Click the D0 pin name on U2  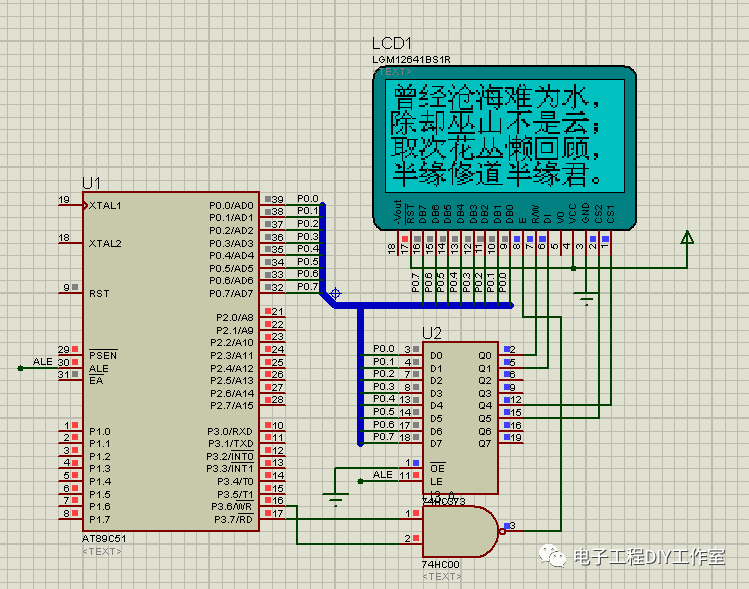pos(436,356)
